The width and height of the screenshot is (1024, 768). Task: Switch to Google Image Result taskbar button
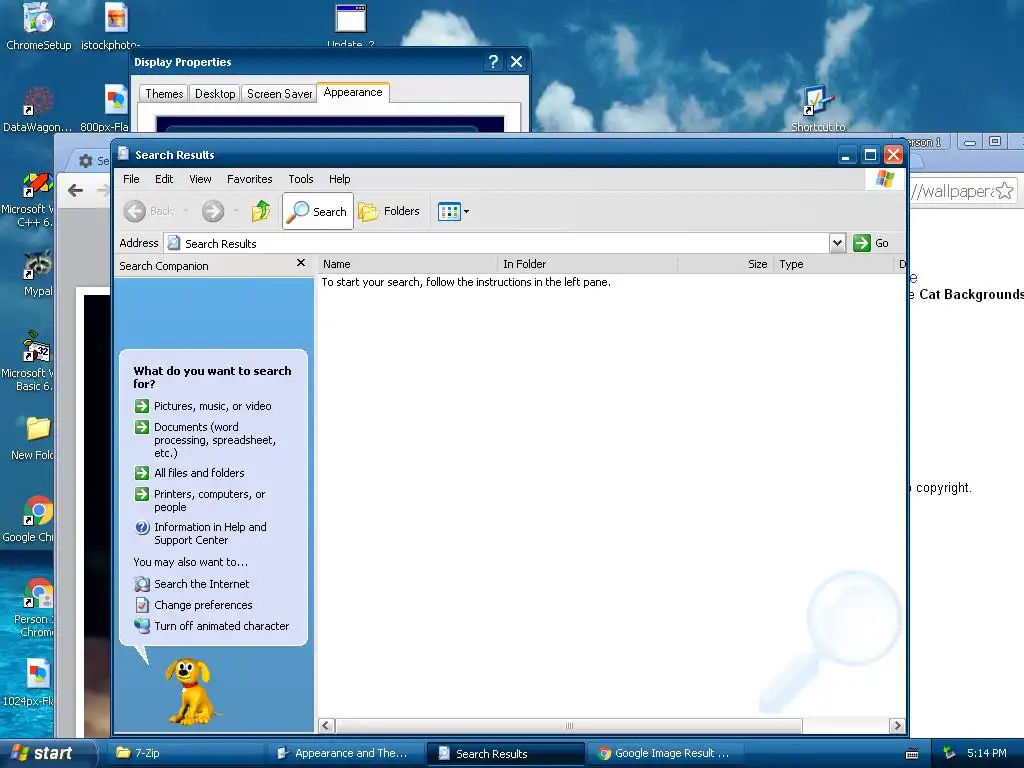[x=666, y=753]
